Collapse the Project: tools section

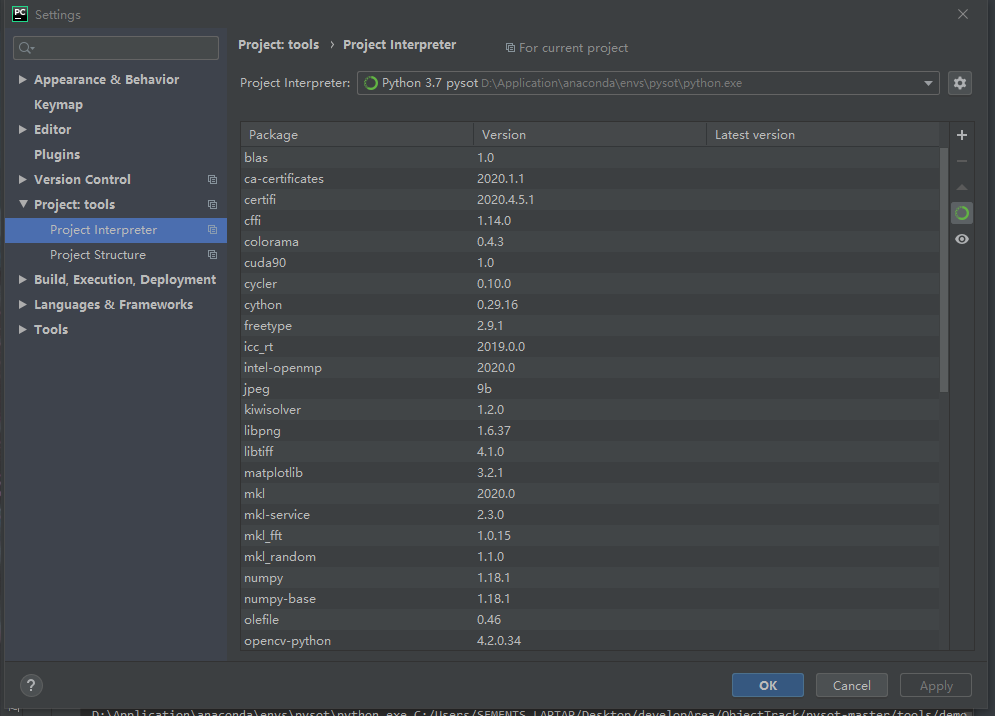point(23,204)
